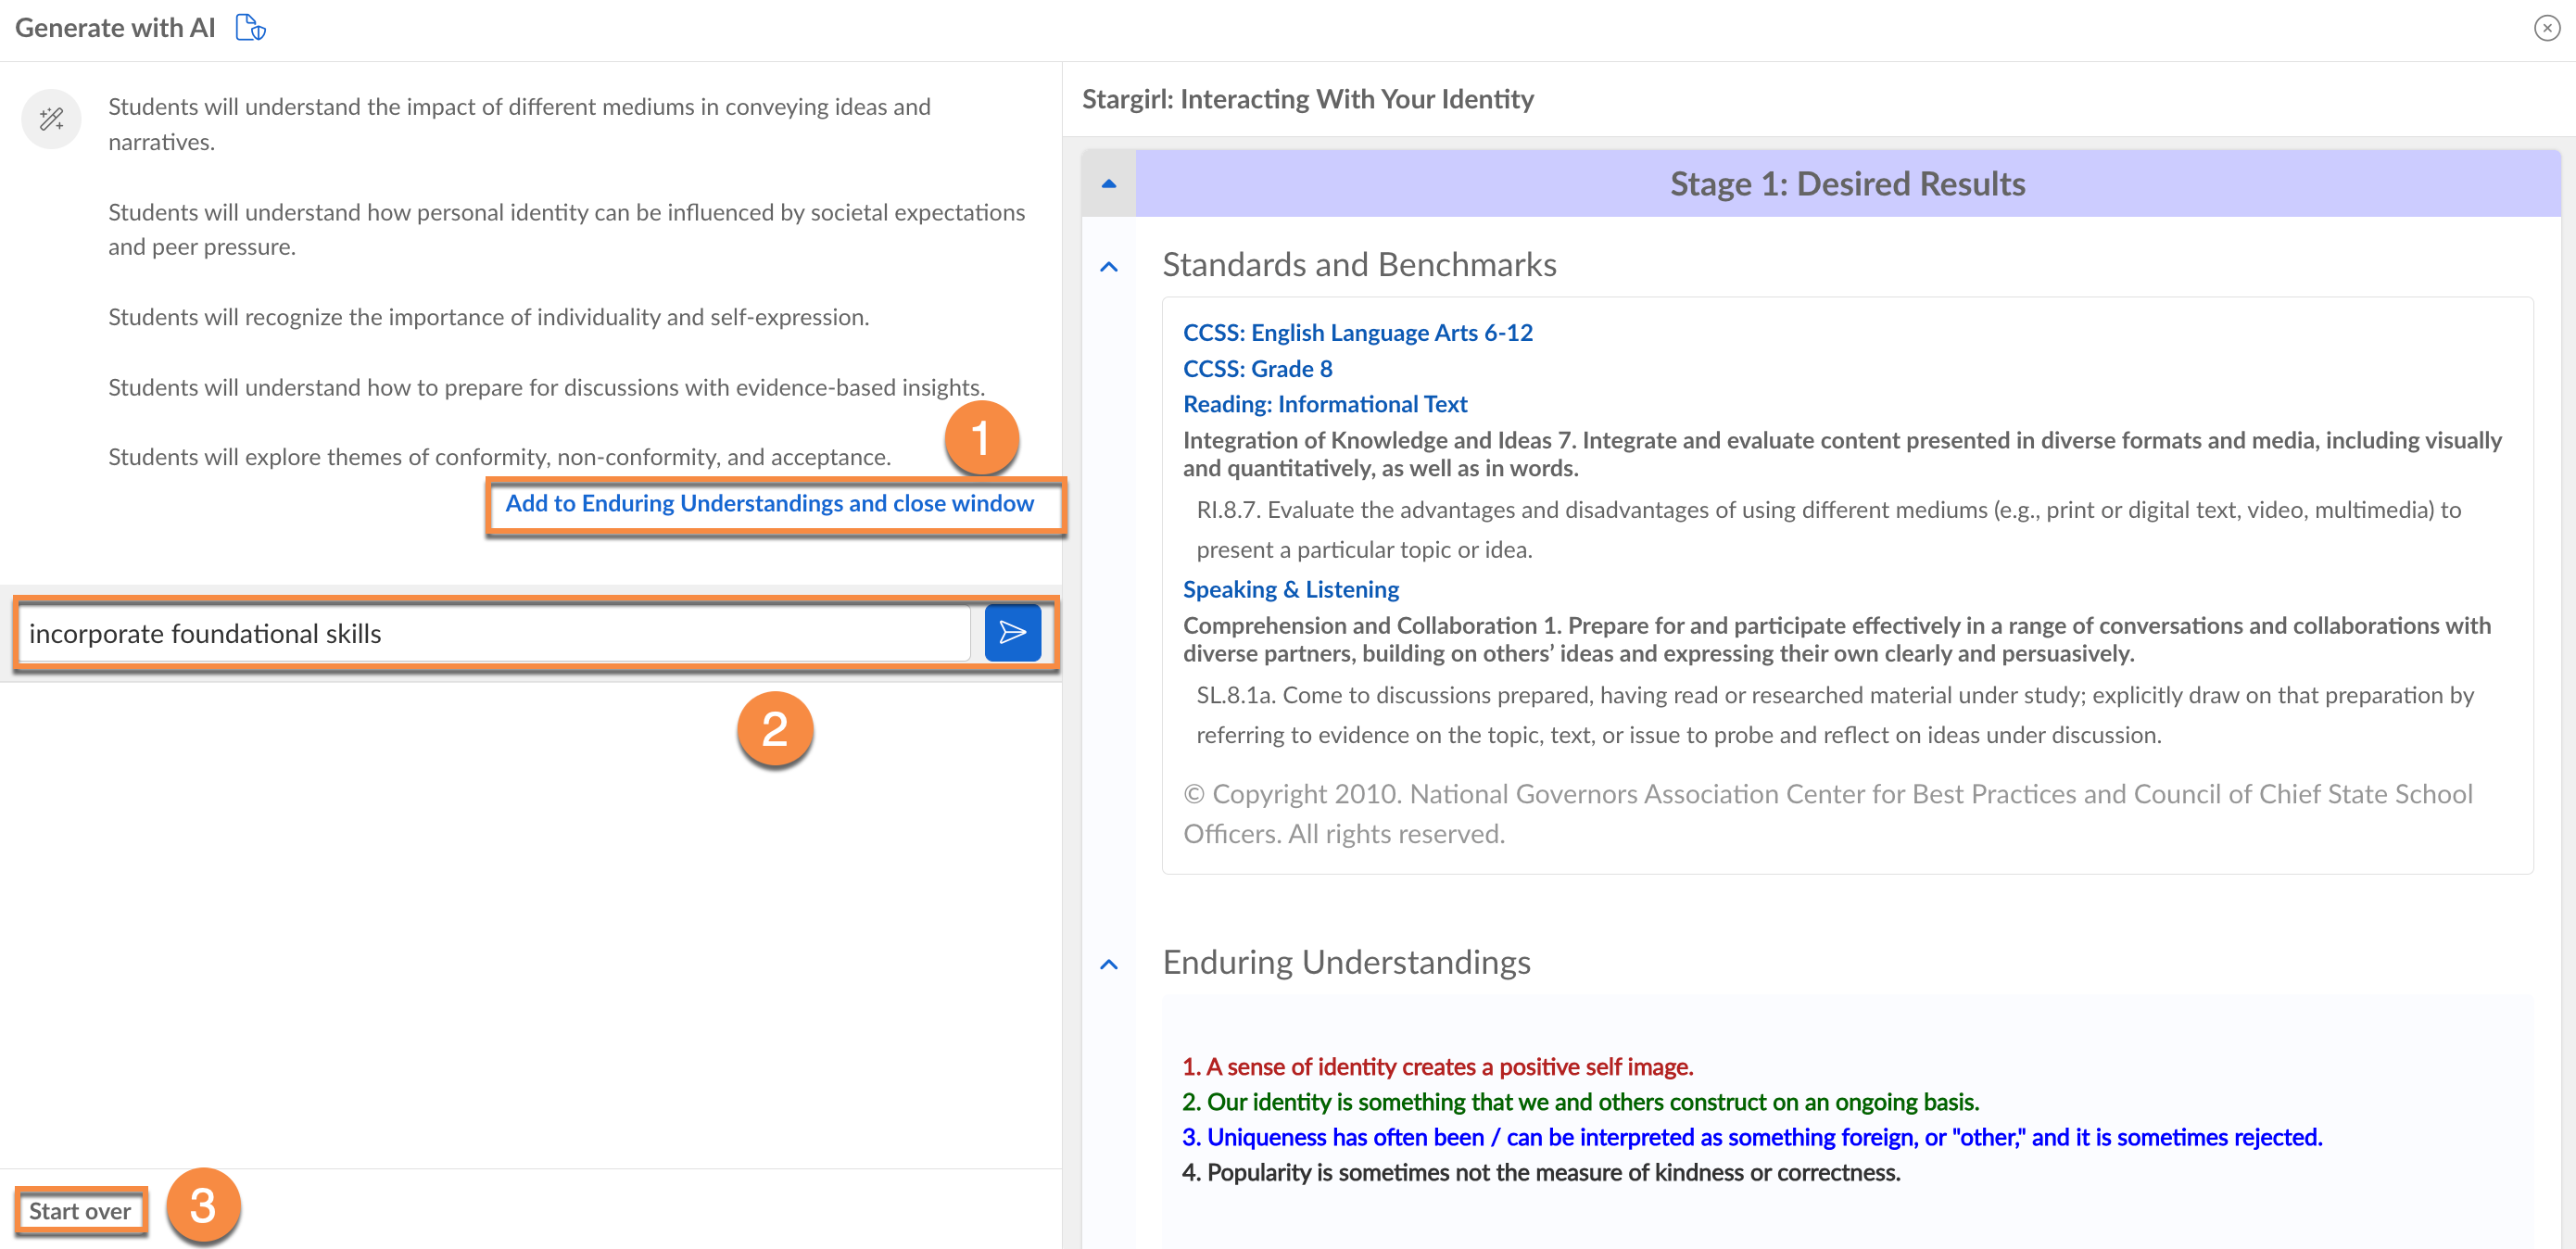Viewport: 2576px width, 1249px height.
Task: Click the Reading: Informational Text link
Action: tap(1324, 404)
